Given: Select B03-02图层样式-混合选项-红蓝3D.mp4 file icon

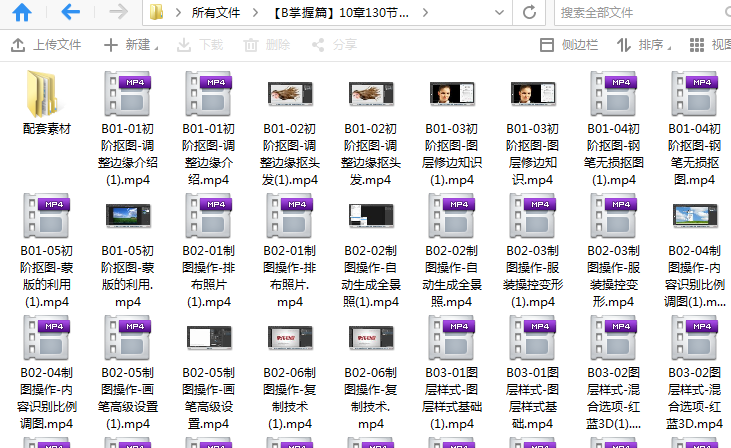Looking at the screenshot, I should pyautogui.click(x=695, y=338).
